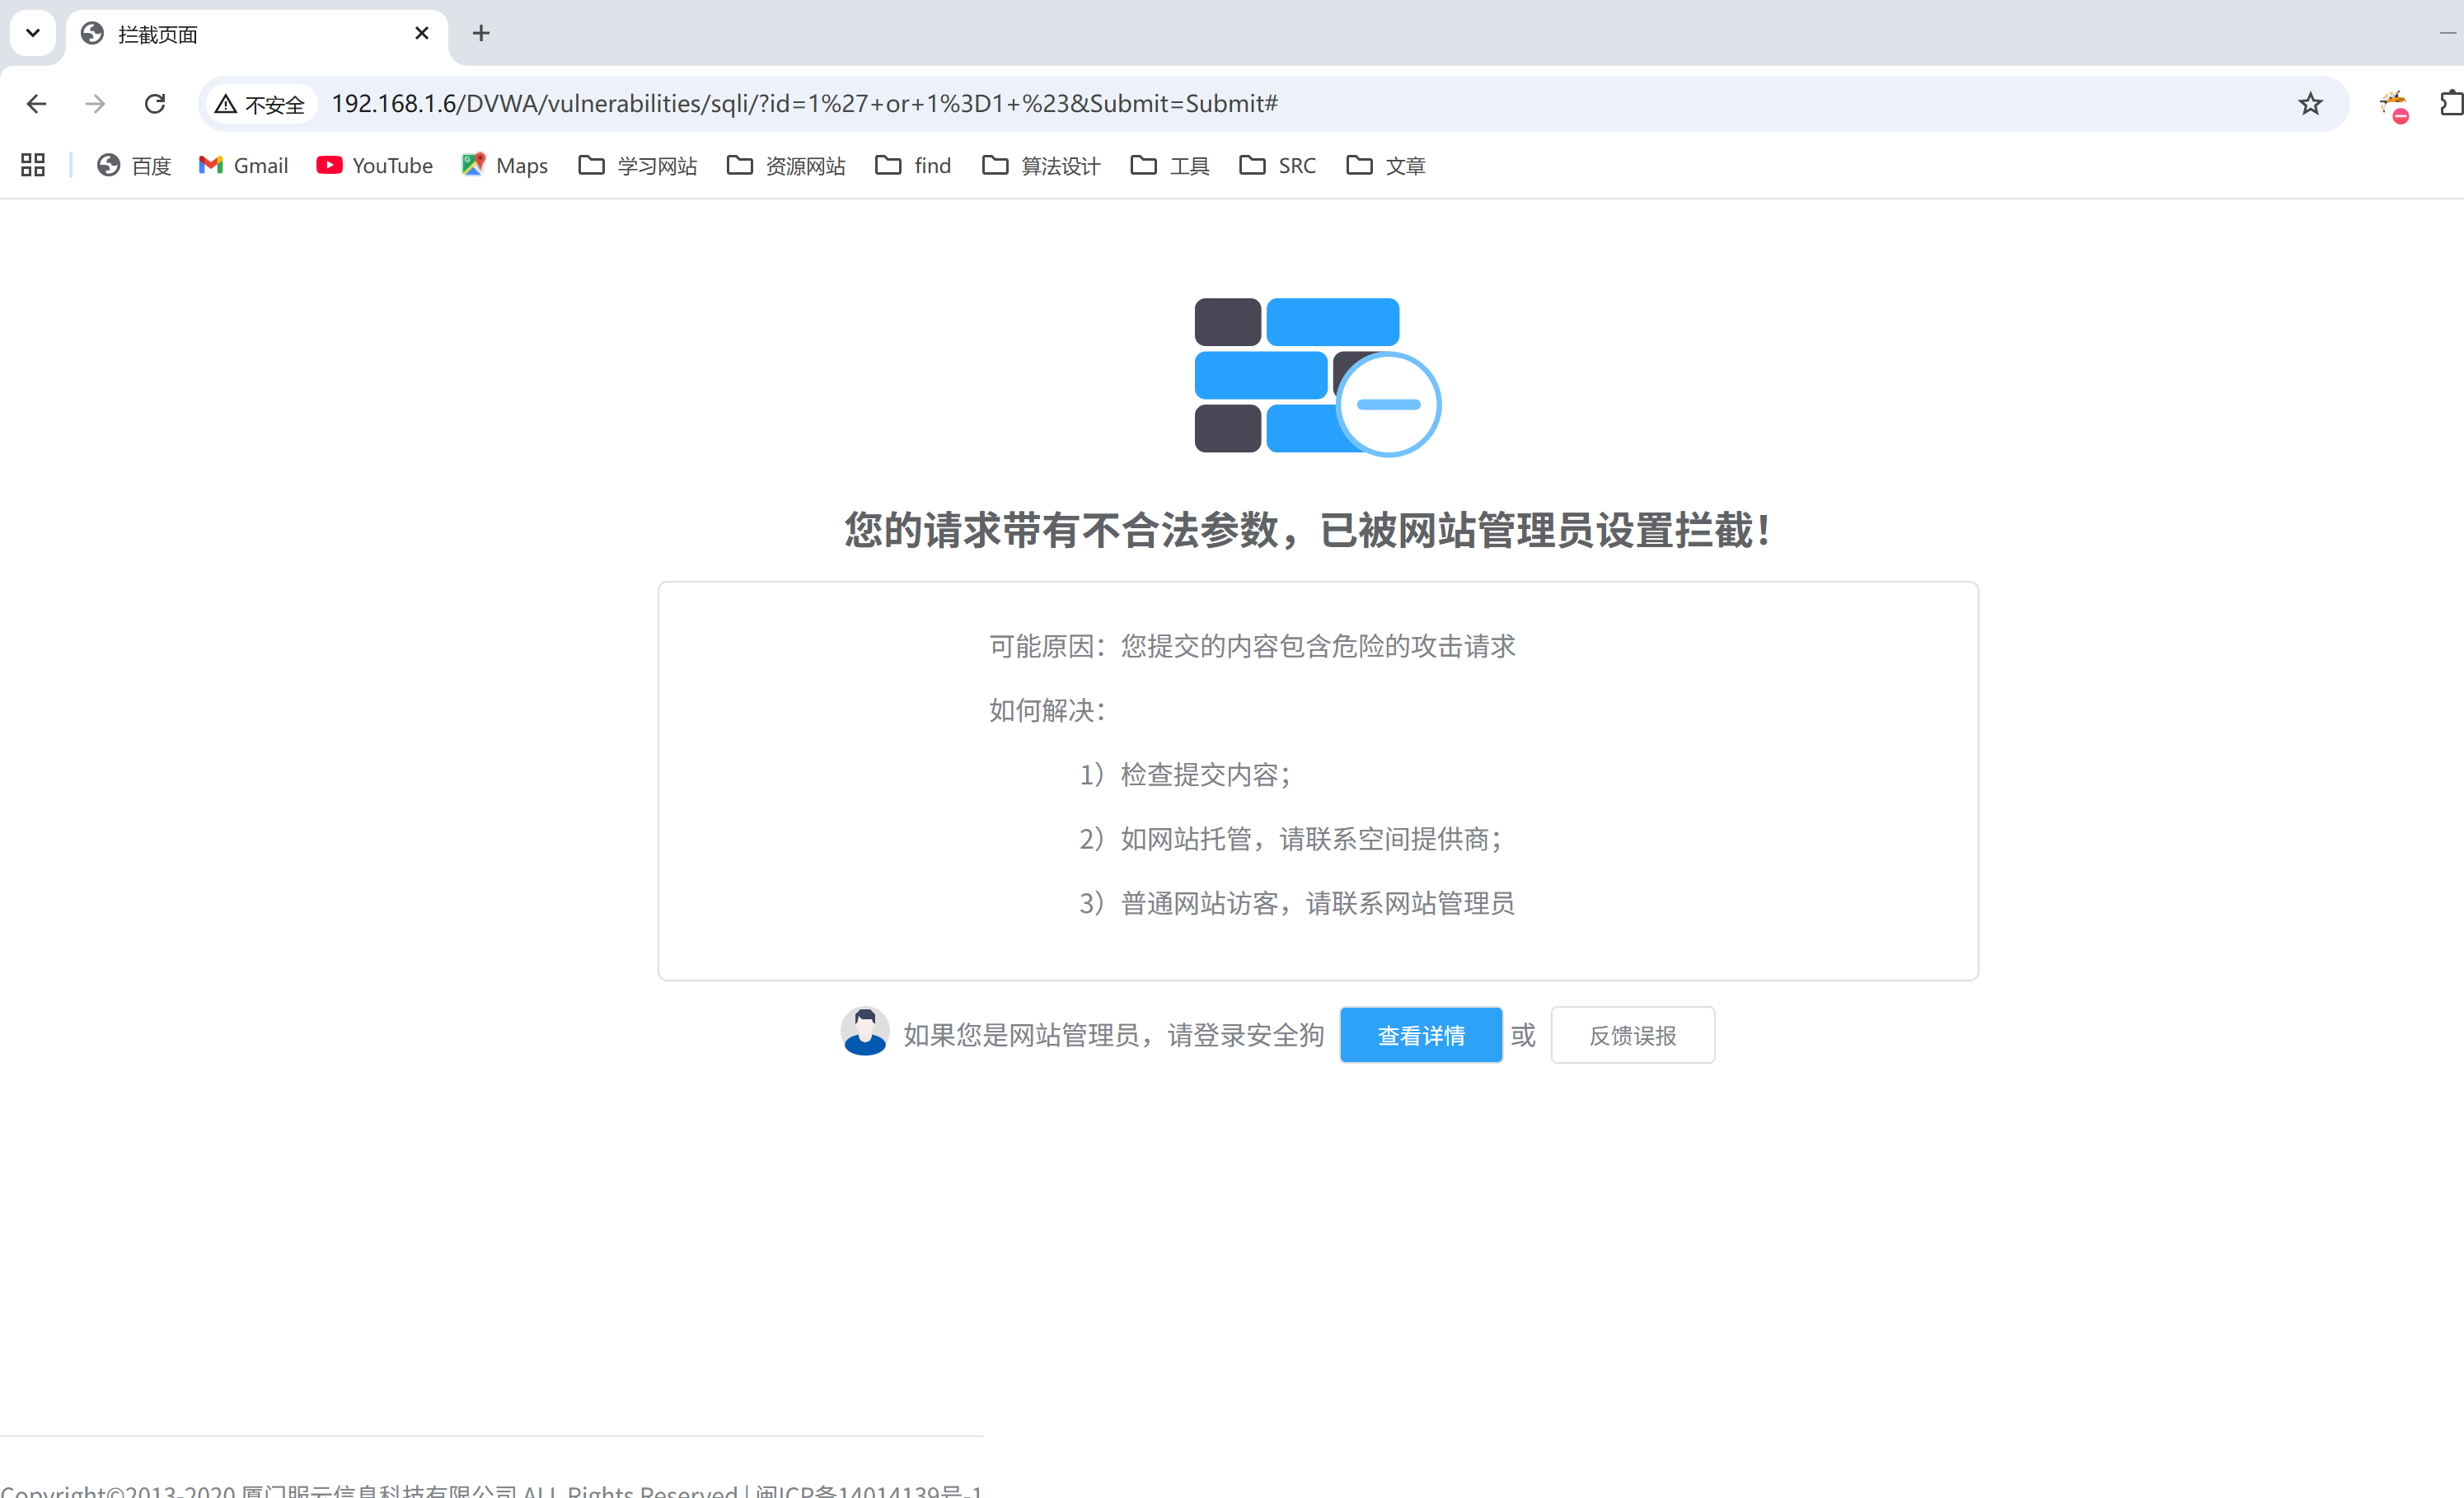The image size is (2464, 1498).
Task: Expand the SRC bookmarks folder
Action: 1278,165
